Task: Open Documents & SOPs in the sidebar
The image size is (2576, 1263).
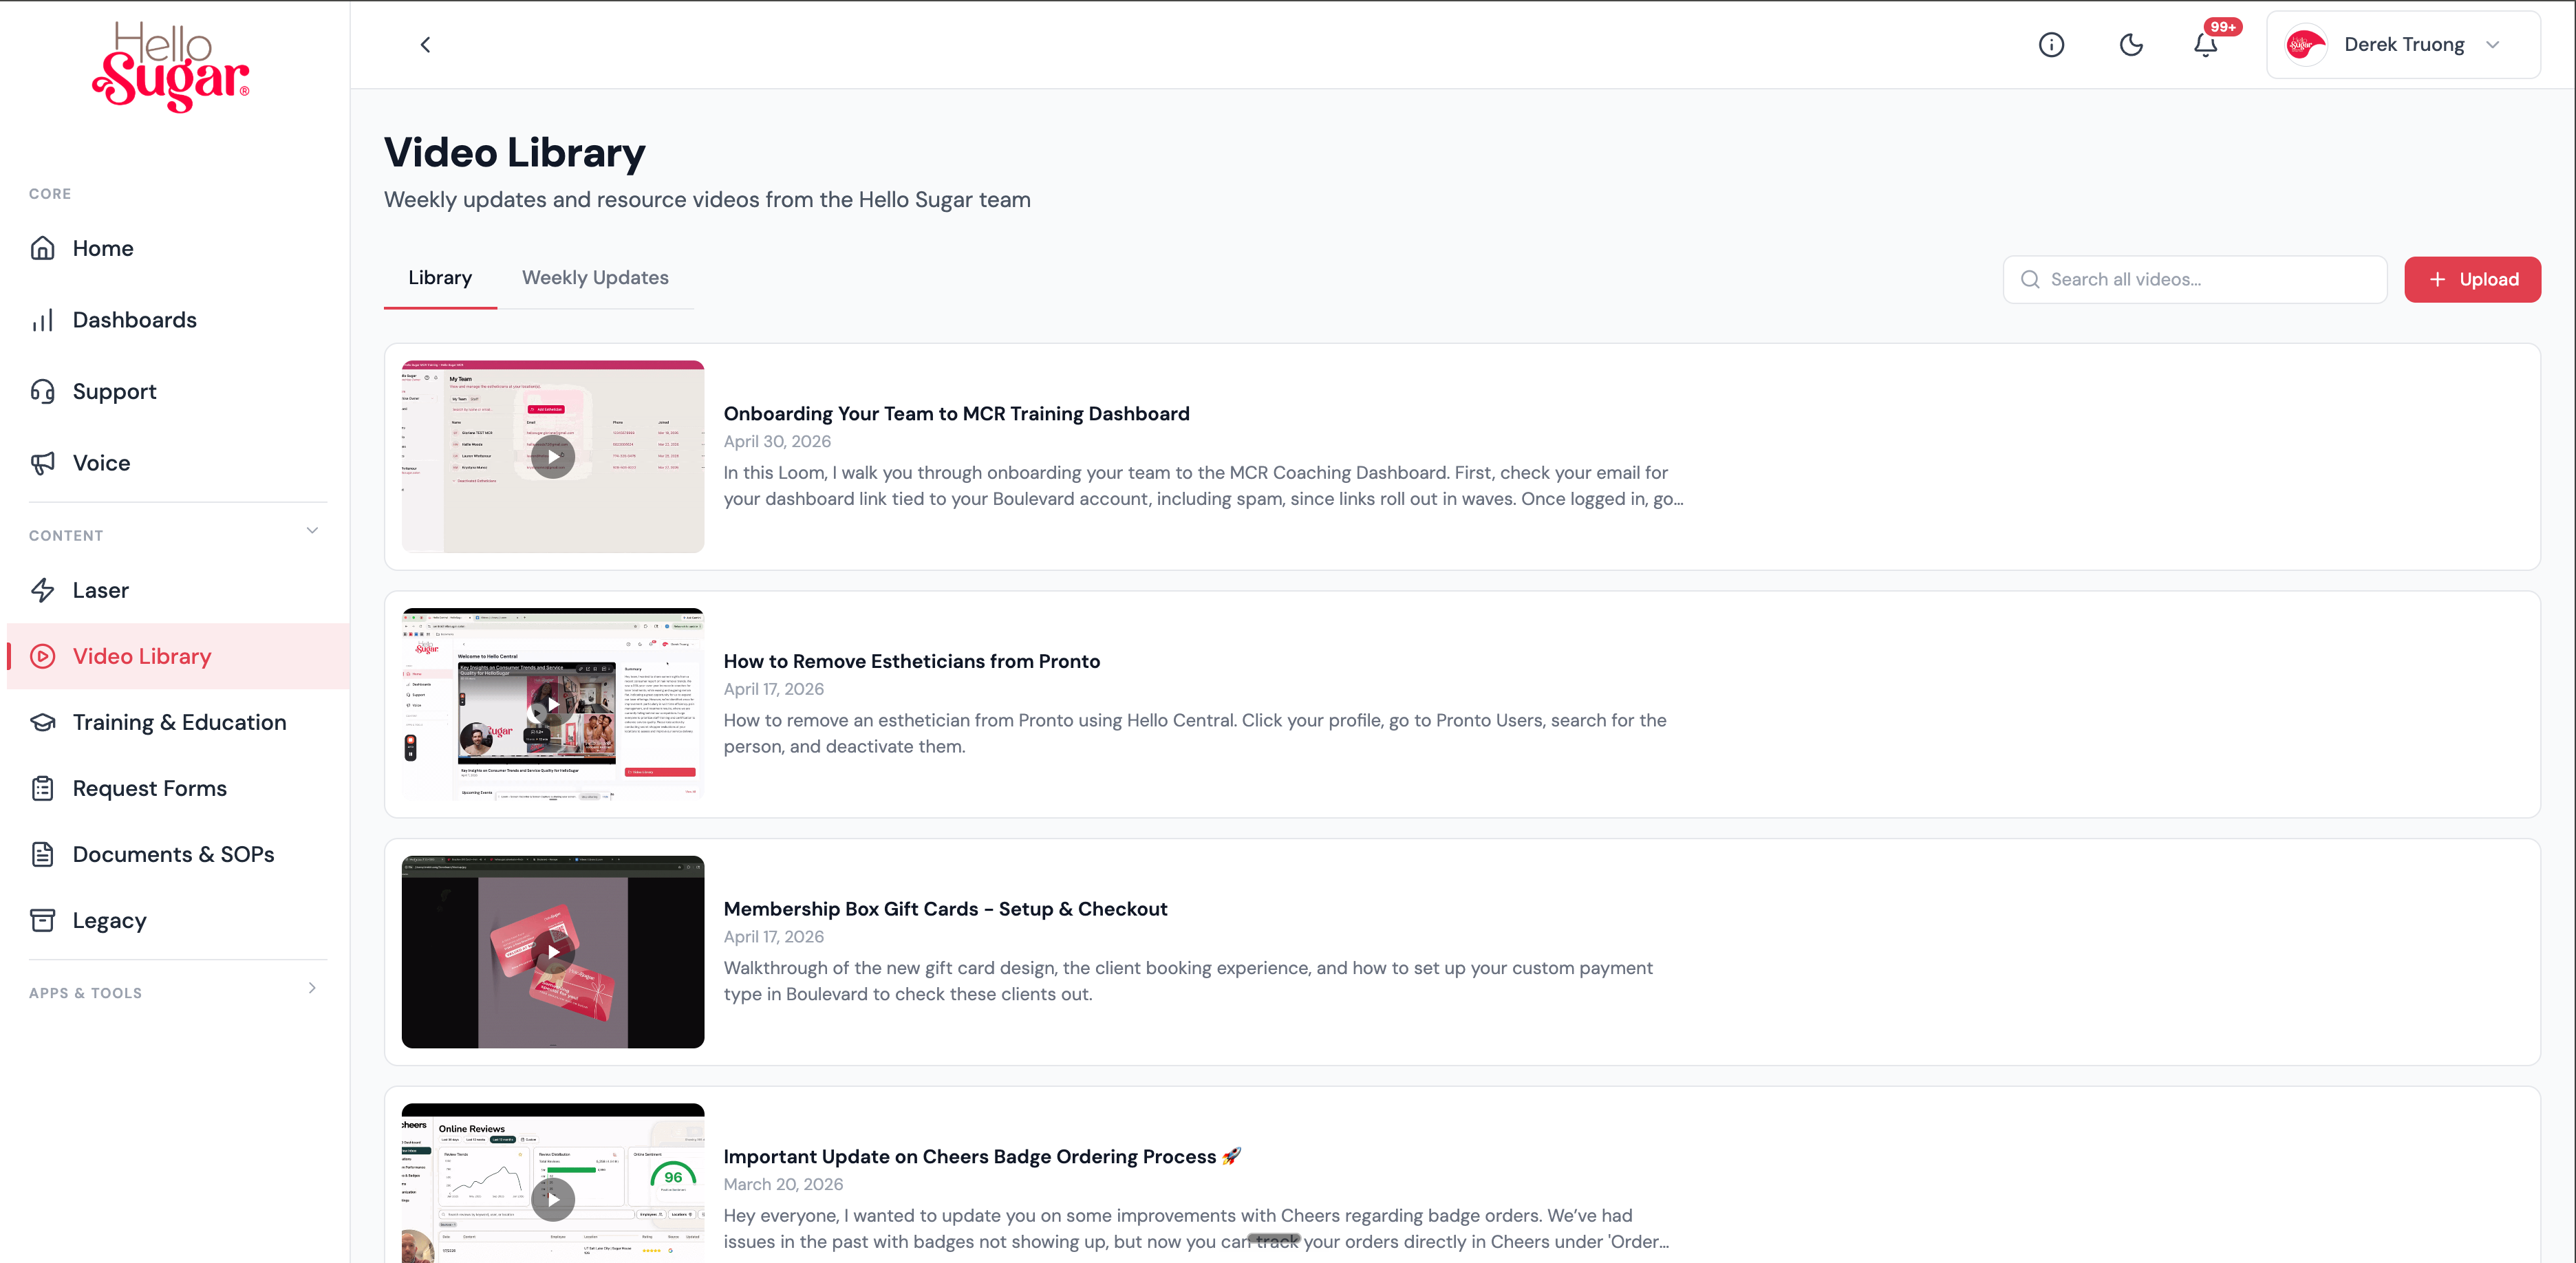Action: click(x=178, y=854)
